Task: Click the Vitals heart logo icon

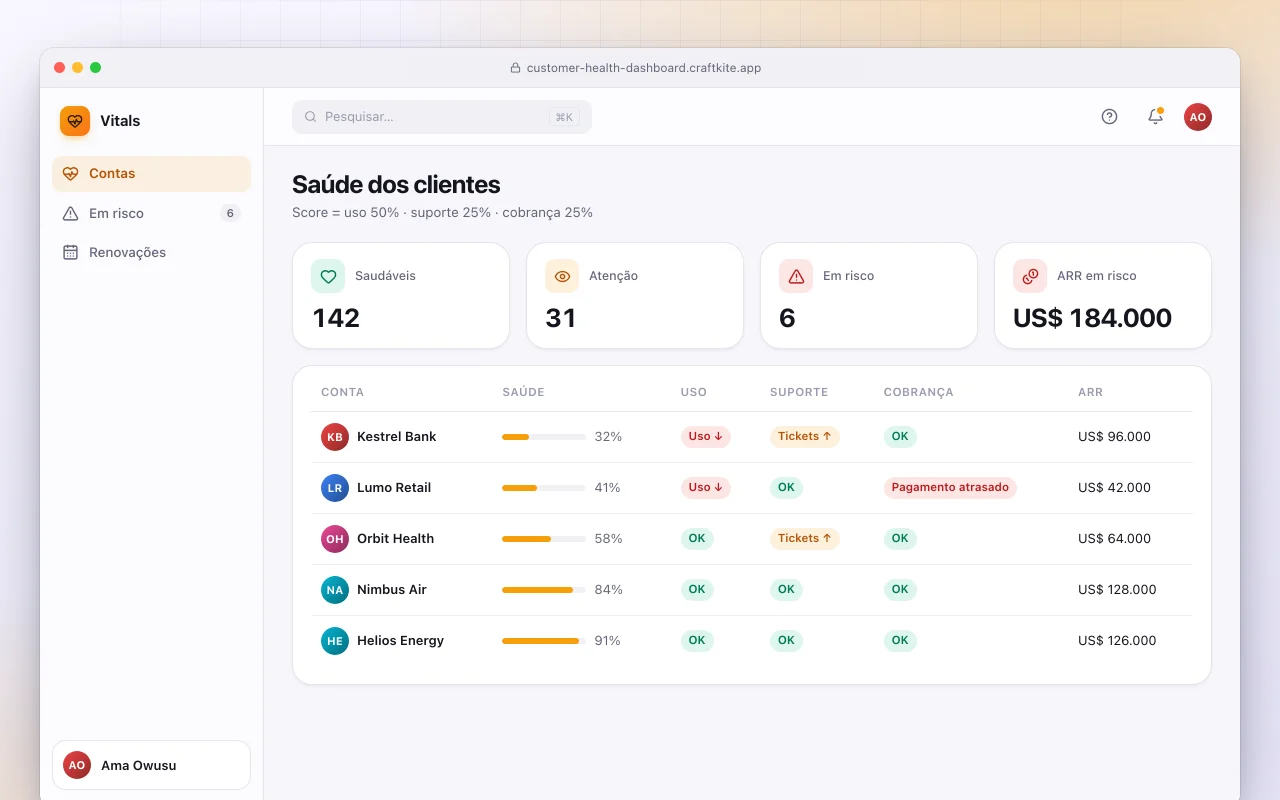Action: (x=75, y=121)
